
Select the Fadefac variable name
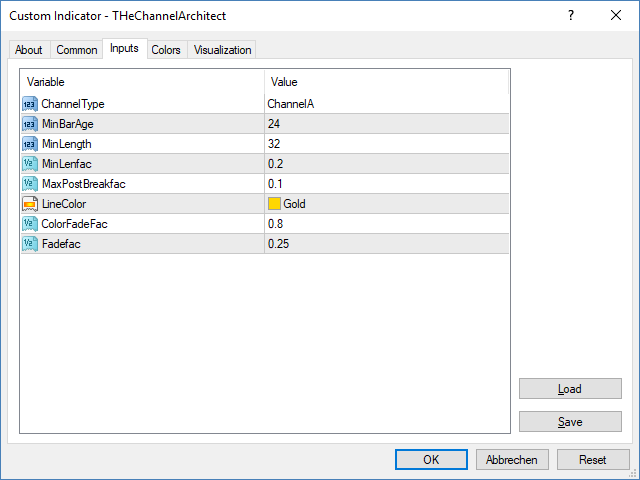61,244
